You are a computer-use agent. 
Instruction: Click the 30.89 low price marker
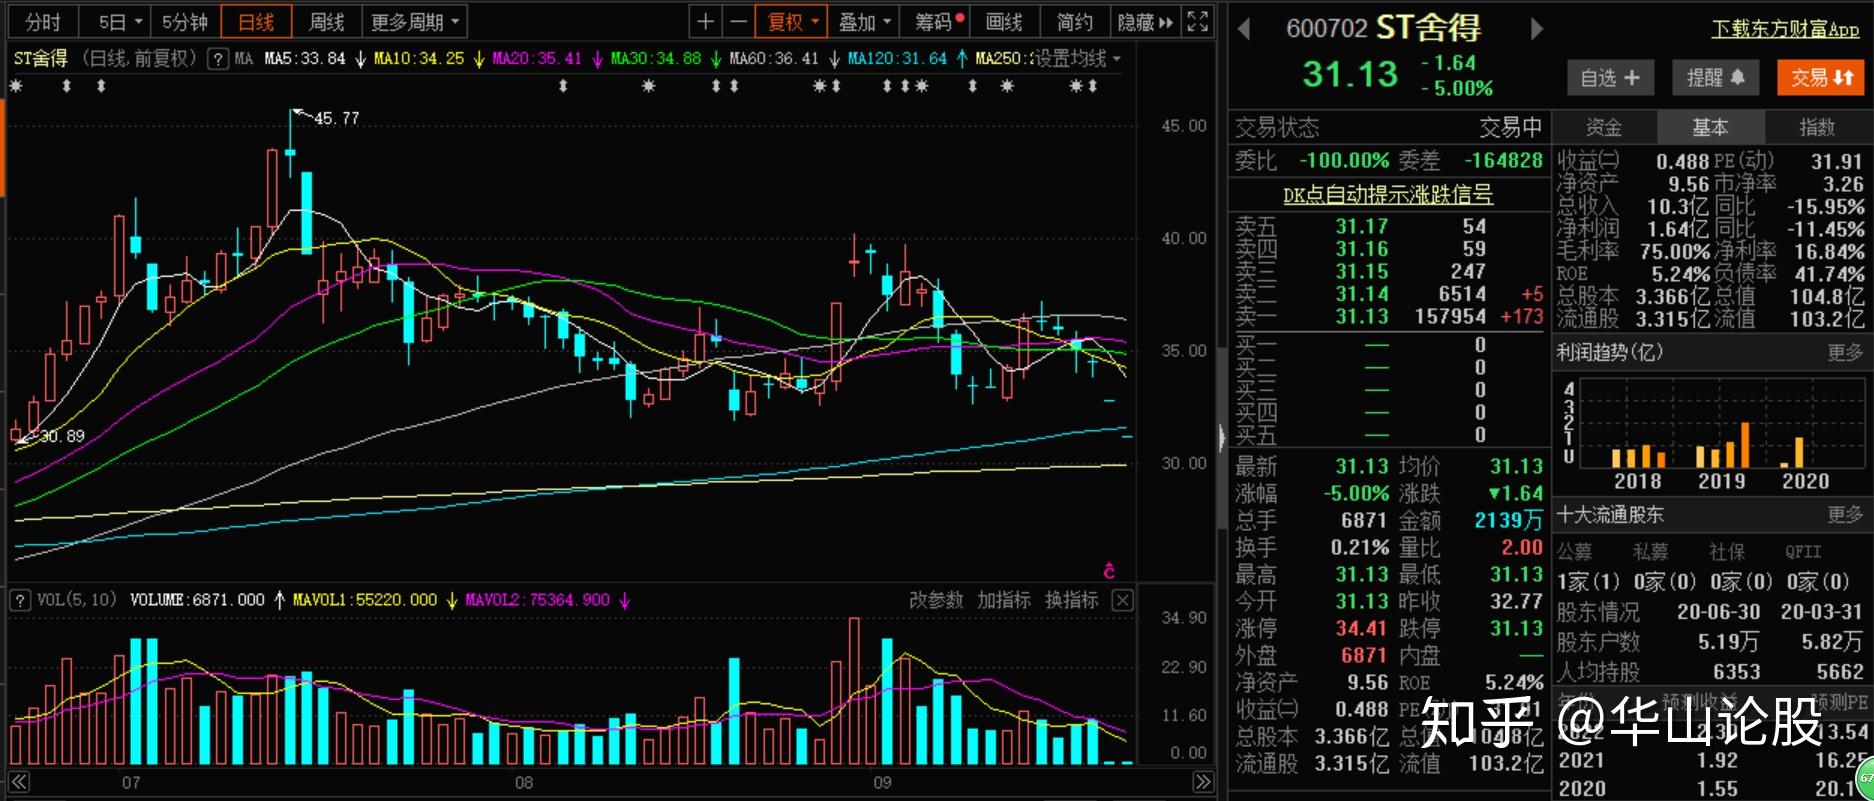pyautogui.click(x=62, y=436)
